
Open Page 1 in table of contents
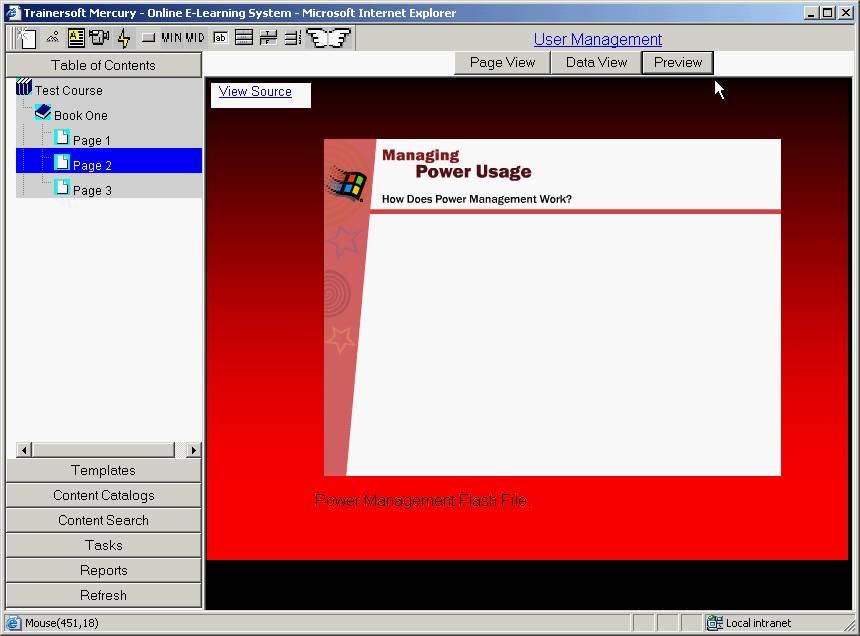pyautogui.click(x=92, y=141)
